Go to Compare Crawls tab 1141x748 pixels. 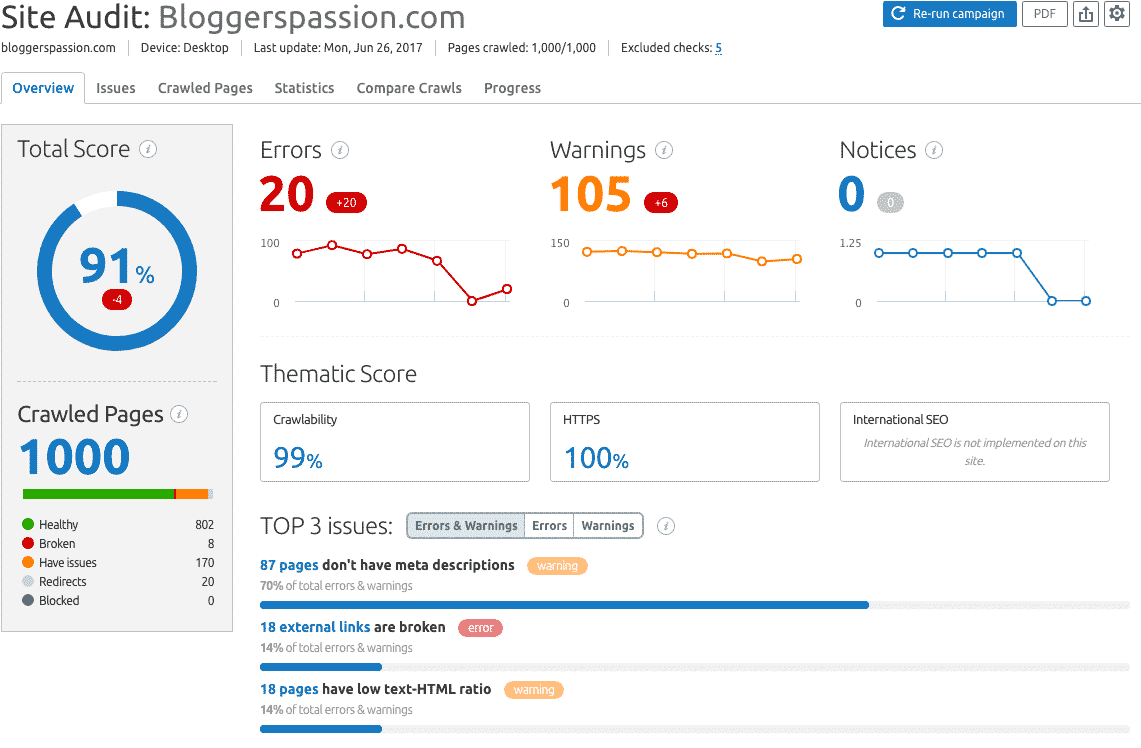[x=409, y=88]
